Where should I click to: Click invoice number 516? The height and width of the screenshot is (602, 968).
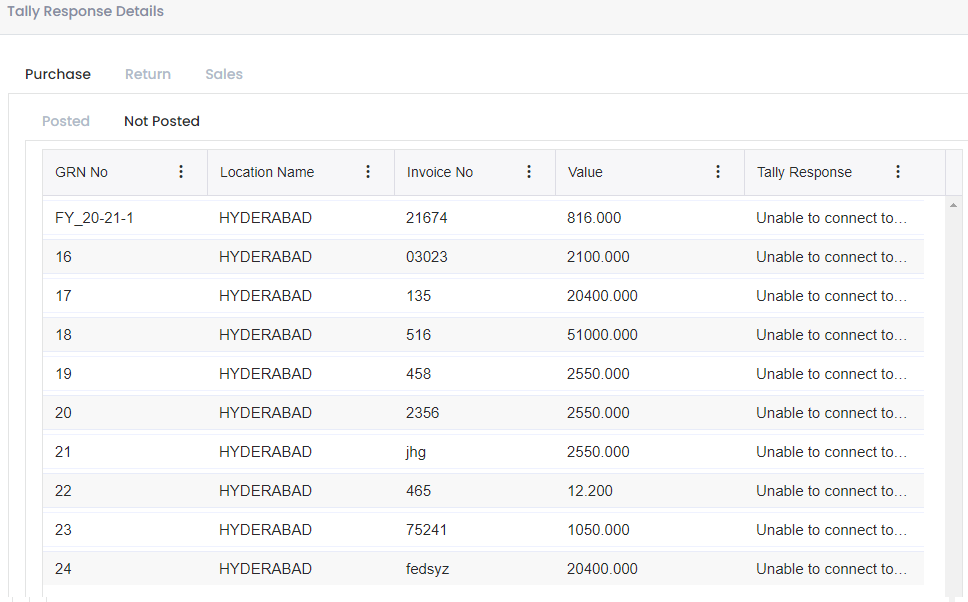[419, 335]
